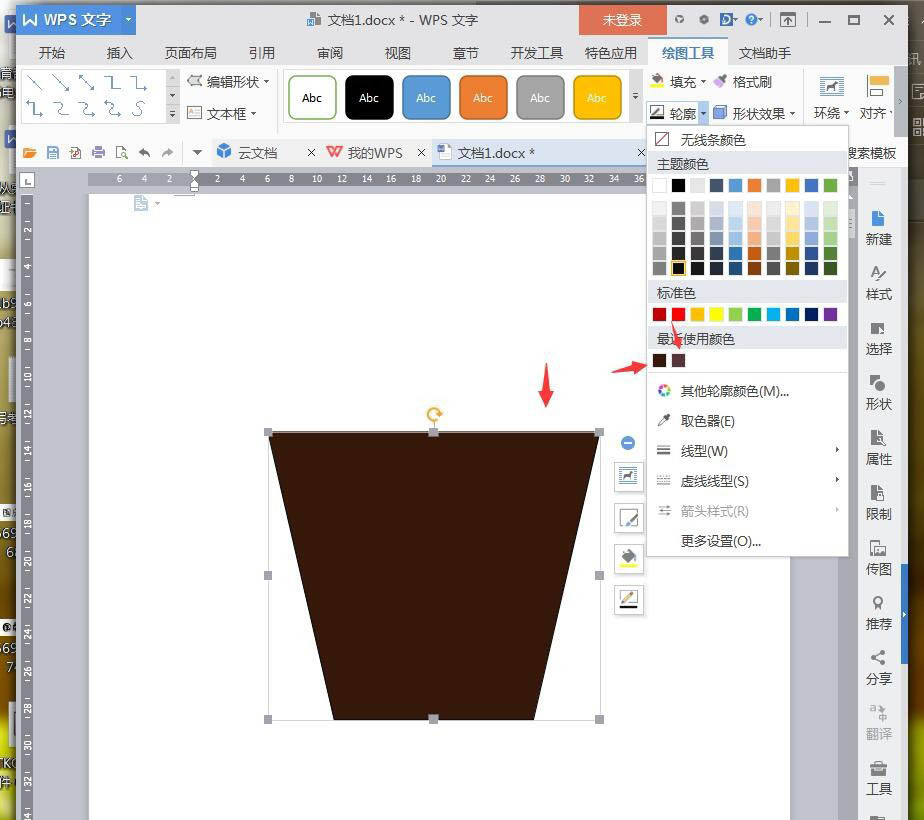The height and width of the screenshot is (820, 924).
Task: Open 形状 panel in right sidebar
Action: pyautogui.click(x=878, y=393)
